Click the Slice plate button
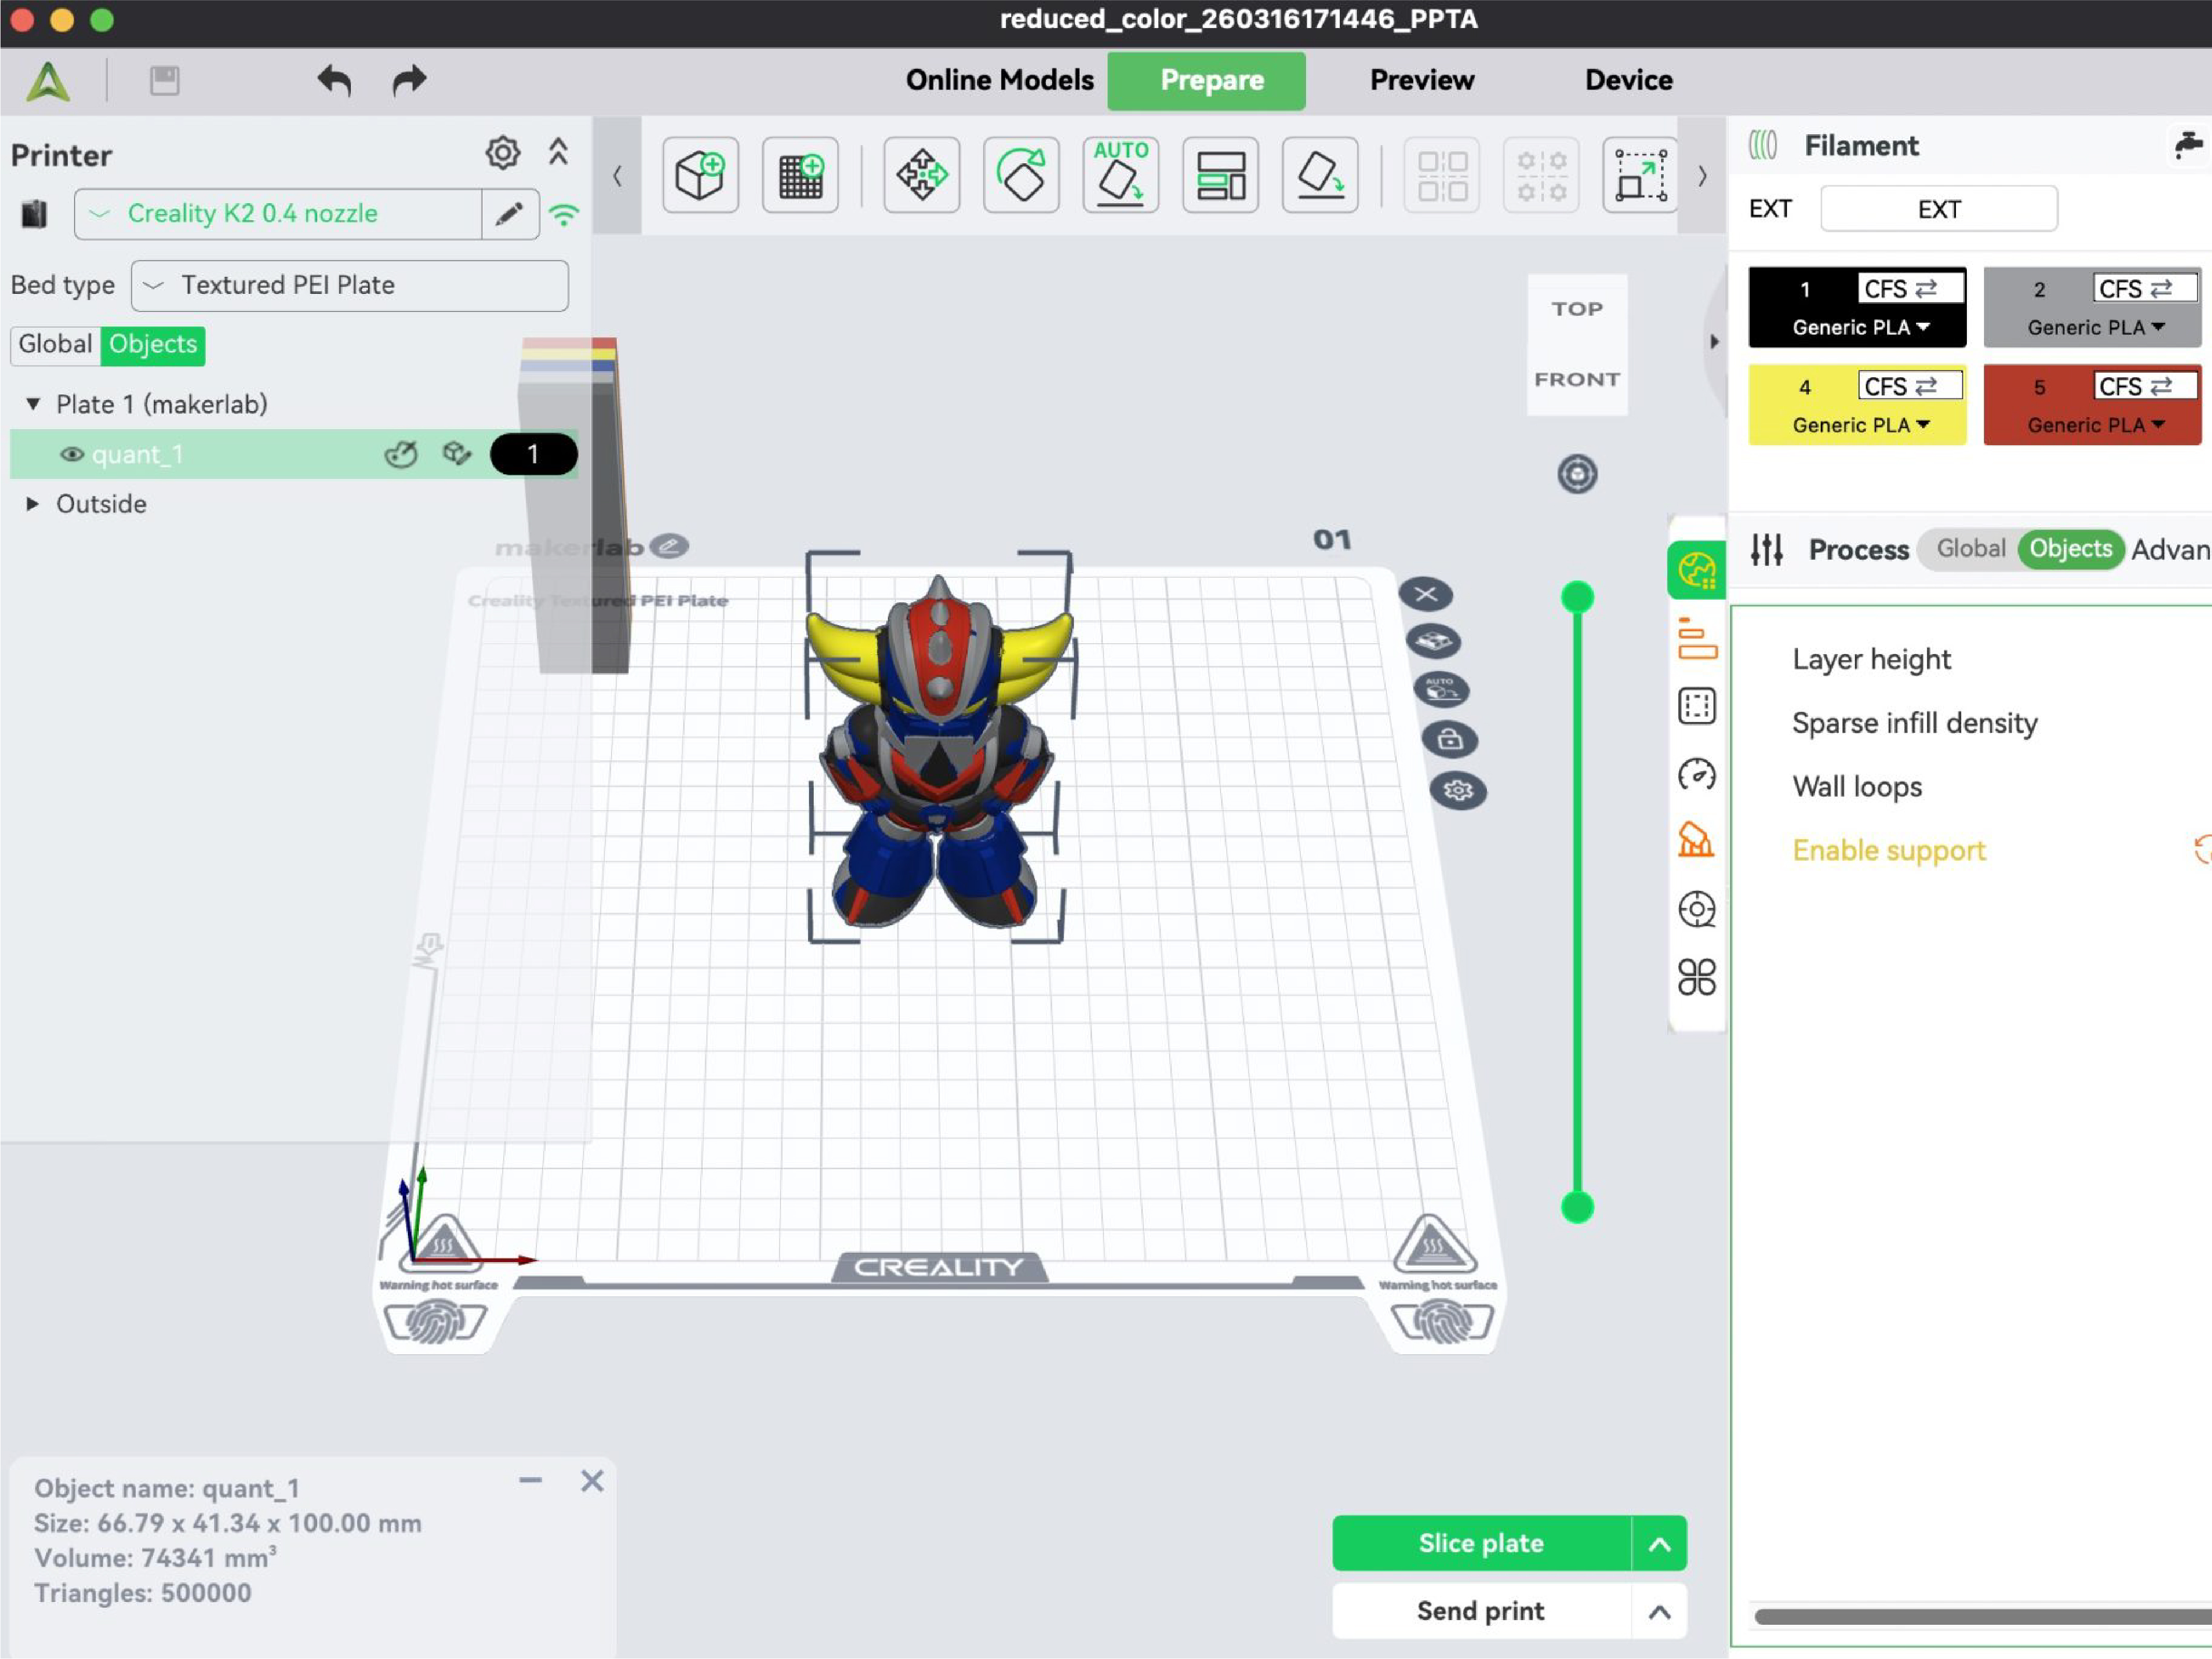 pos(1481,1543)
